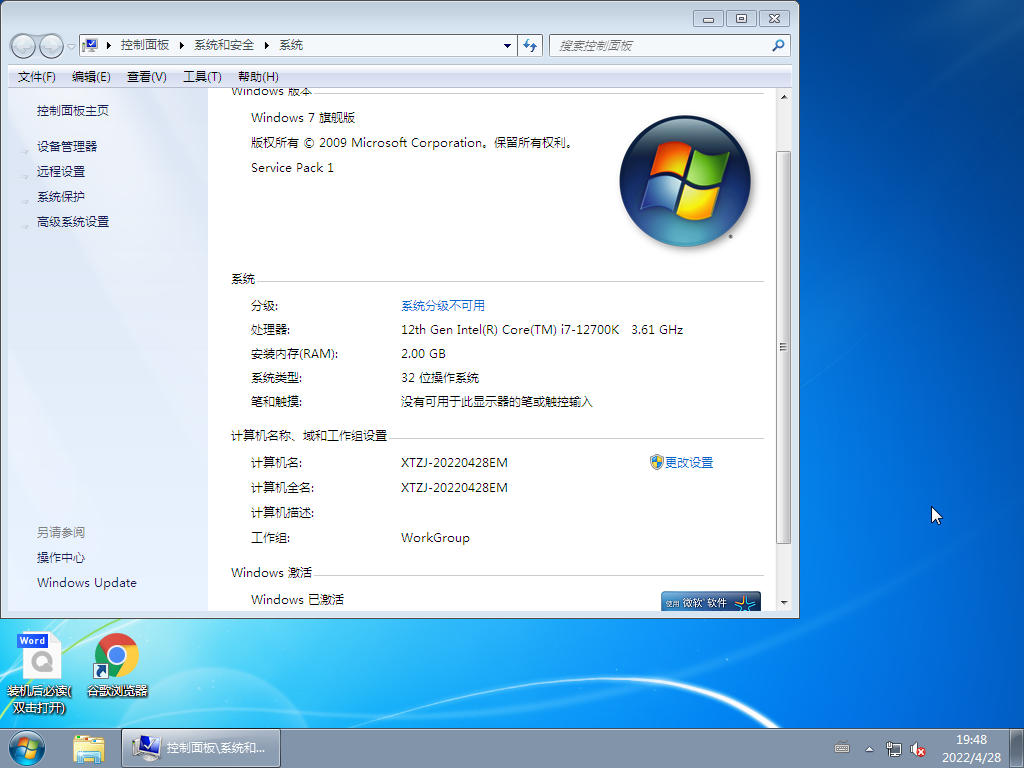Image resolution: width=1024 pixels, height=768 pixels.
Task: Select the keyboard input icon in the tray
Action: pos(841,747)
